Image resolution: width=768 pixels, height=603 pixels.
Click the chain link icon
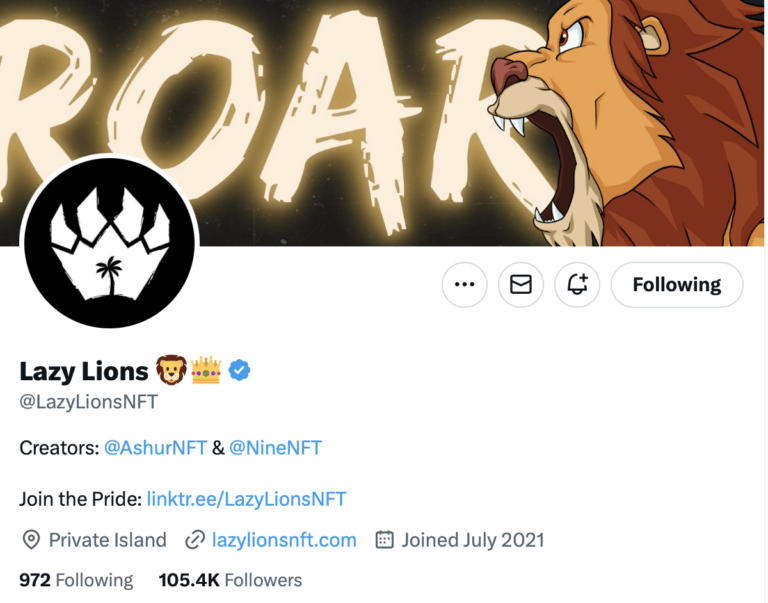coord(195,540)
